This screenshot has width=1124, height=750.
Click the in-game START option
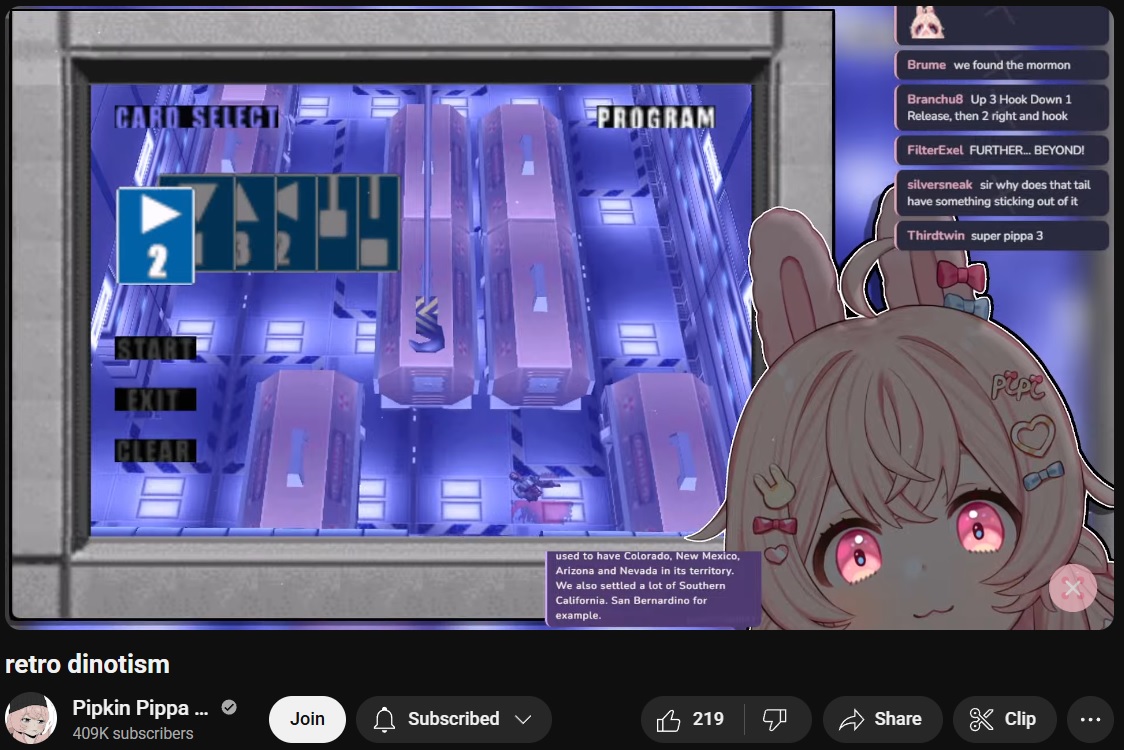(x=156, y=348)
